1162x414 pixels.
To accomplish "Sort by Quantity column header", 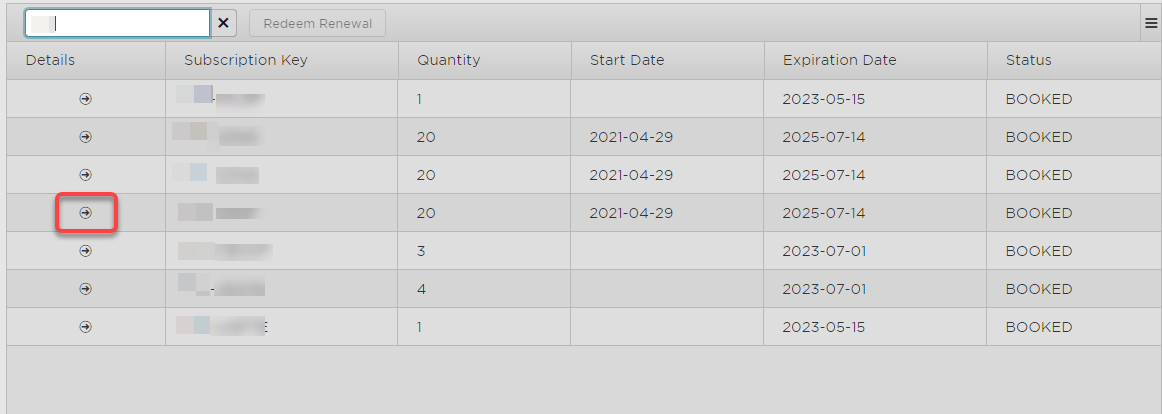I will click(449, 60).
